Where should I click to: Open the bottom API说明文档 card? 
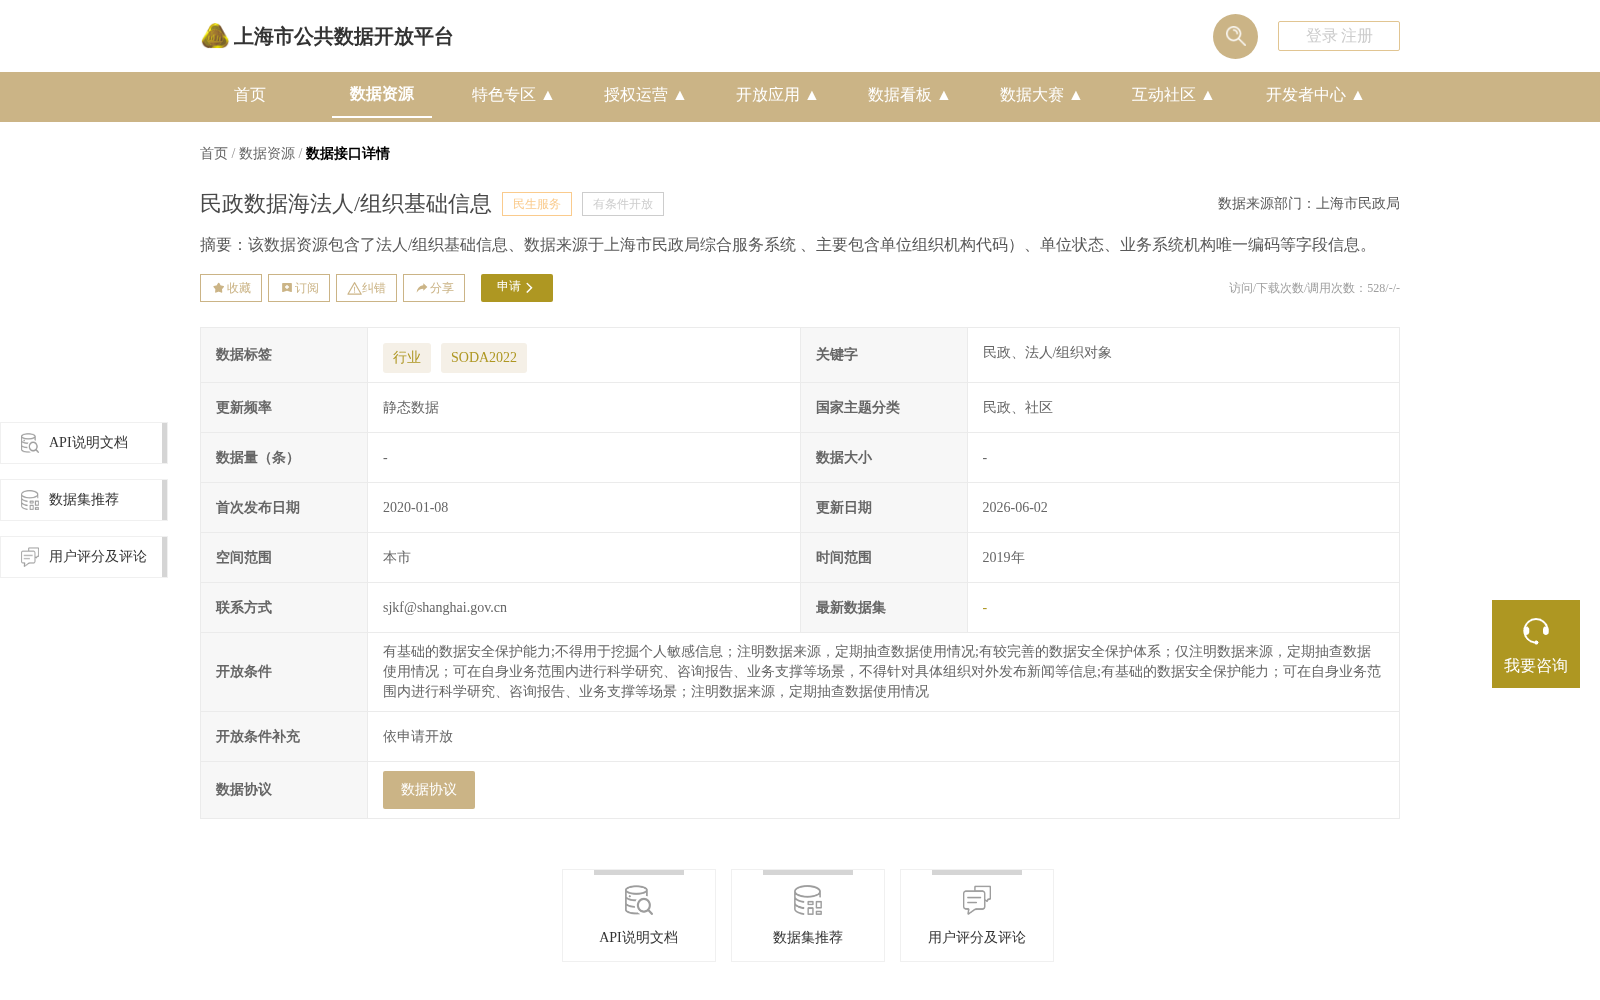pyautogui.click(x=639, y=915)
